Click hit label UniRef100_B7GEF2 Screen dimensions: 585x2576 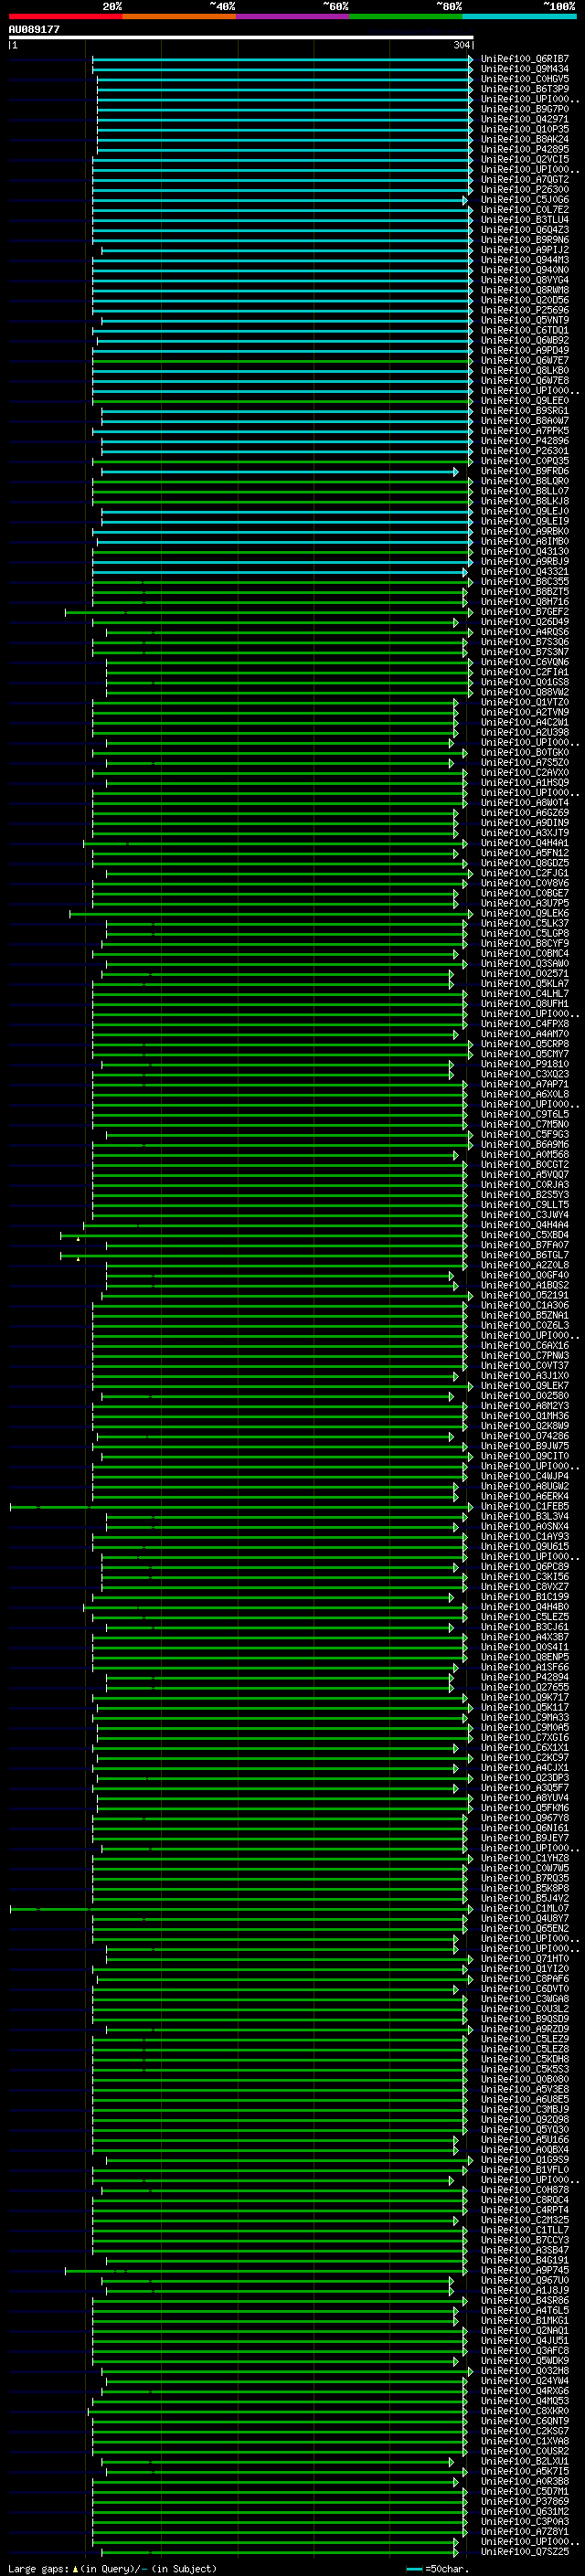click(525, 612)
